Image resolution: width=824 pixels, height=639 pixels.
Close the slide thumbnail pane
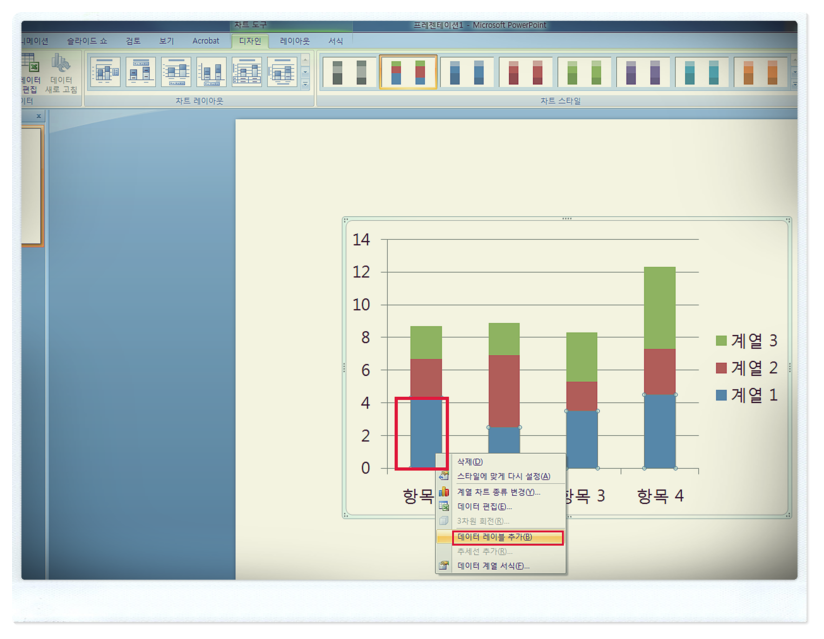(39, 117)
